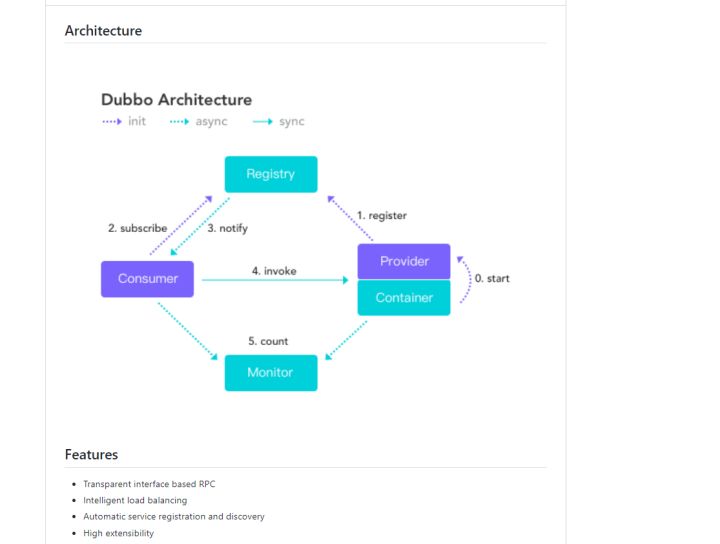This screenshot has height=544, width=720.
Task: Click the 'sync' legend entry
Action: (x=279, y=121)
